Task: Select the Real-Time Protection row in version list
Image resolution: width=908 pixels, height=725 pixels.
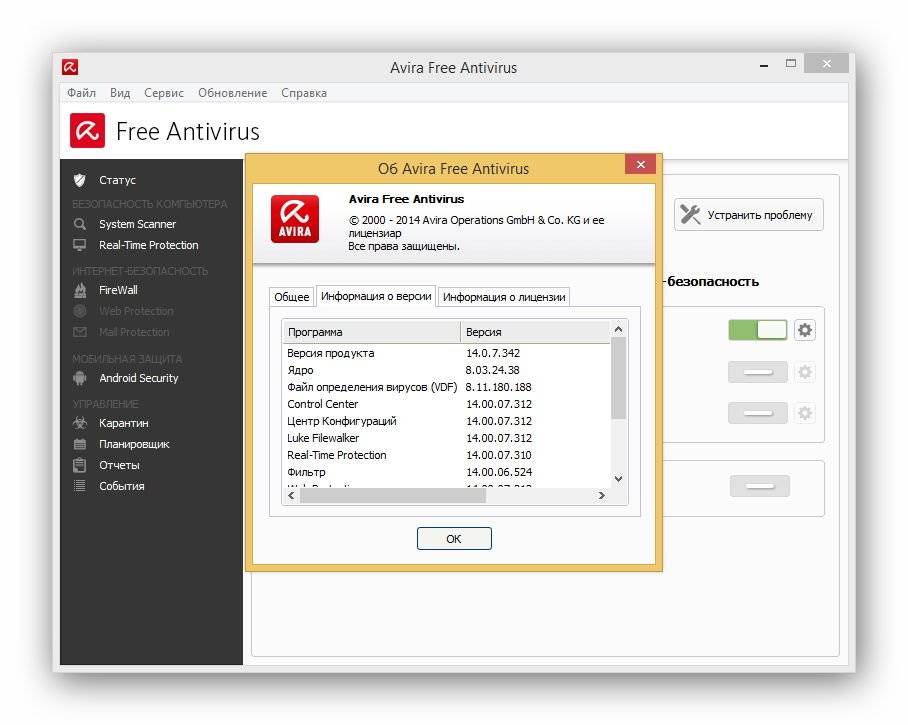Action: pos(446,455)
